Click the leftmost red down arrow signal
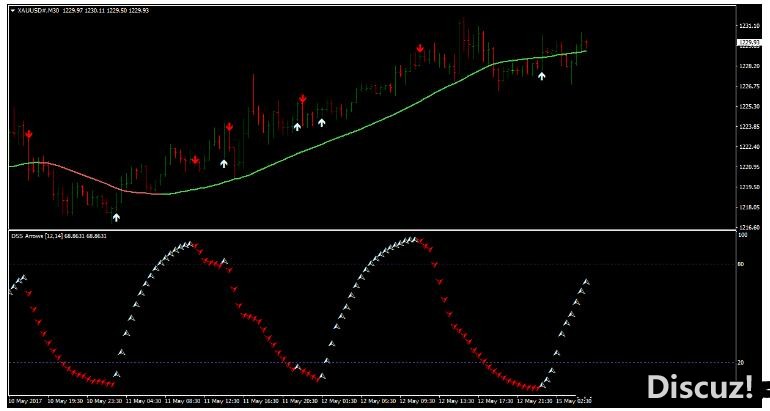770x411 pixels. coord(29,134)
